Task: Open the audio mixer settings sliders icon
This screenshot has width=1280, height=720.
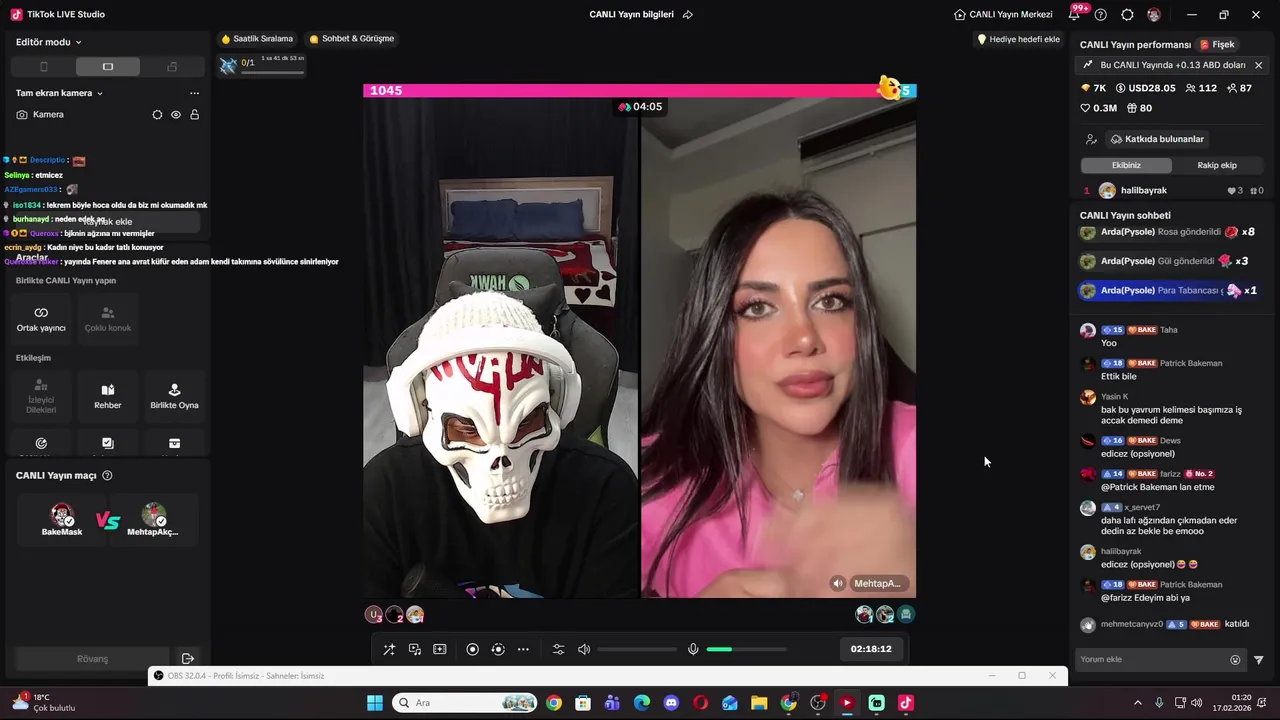Action: [559, 649]
